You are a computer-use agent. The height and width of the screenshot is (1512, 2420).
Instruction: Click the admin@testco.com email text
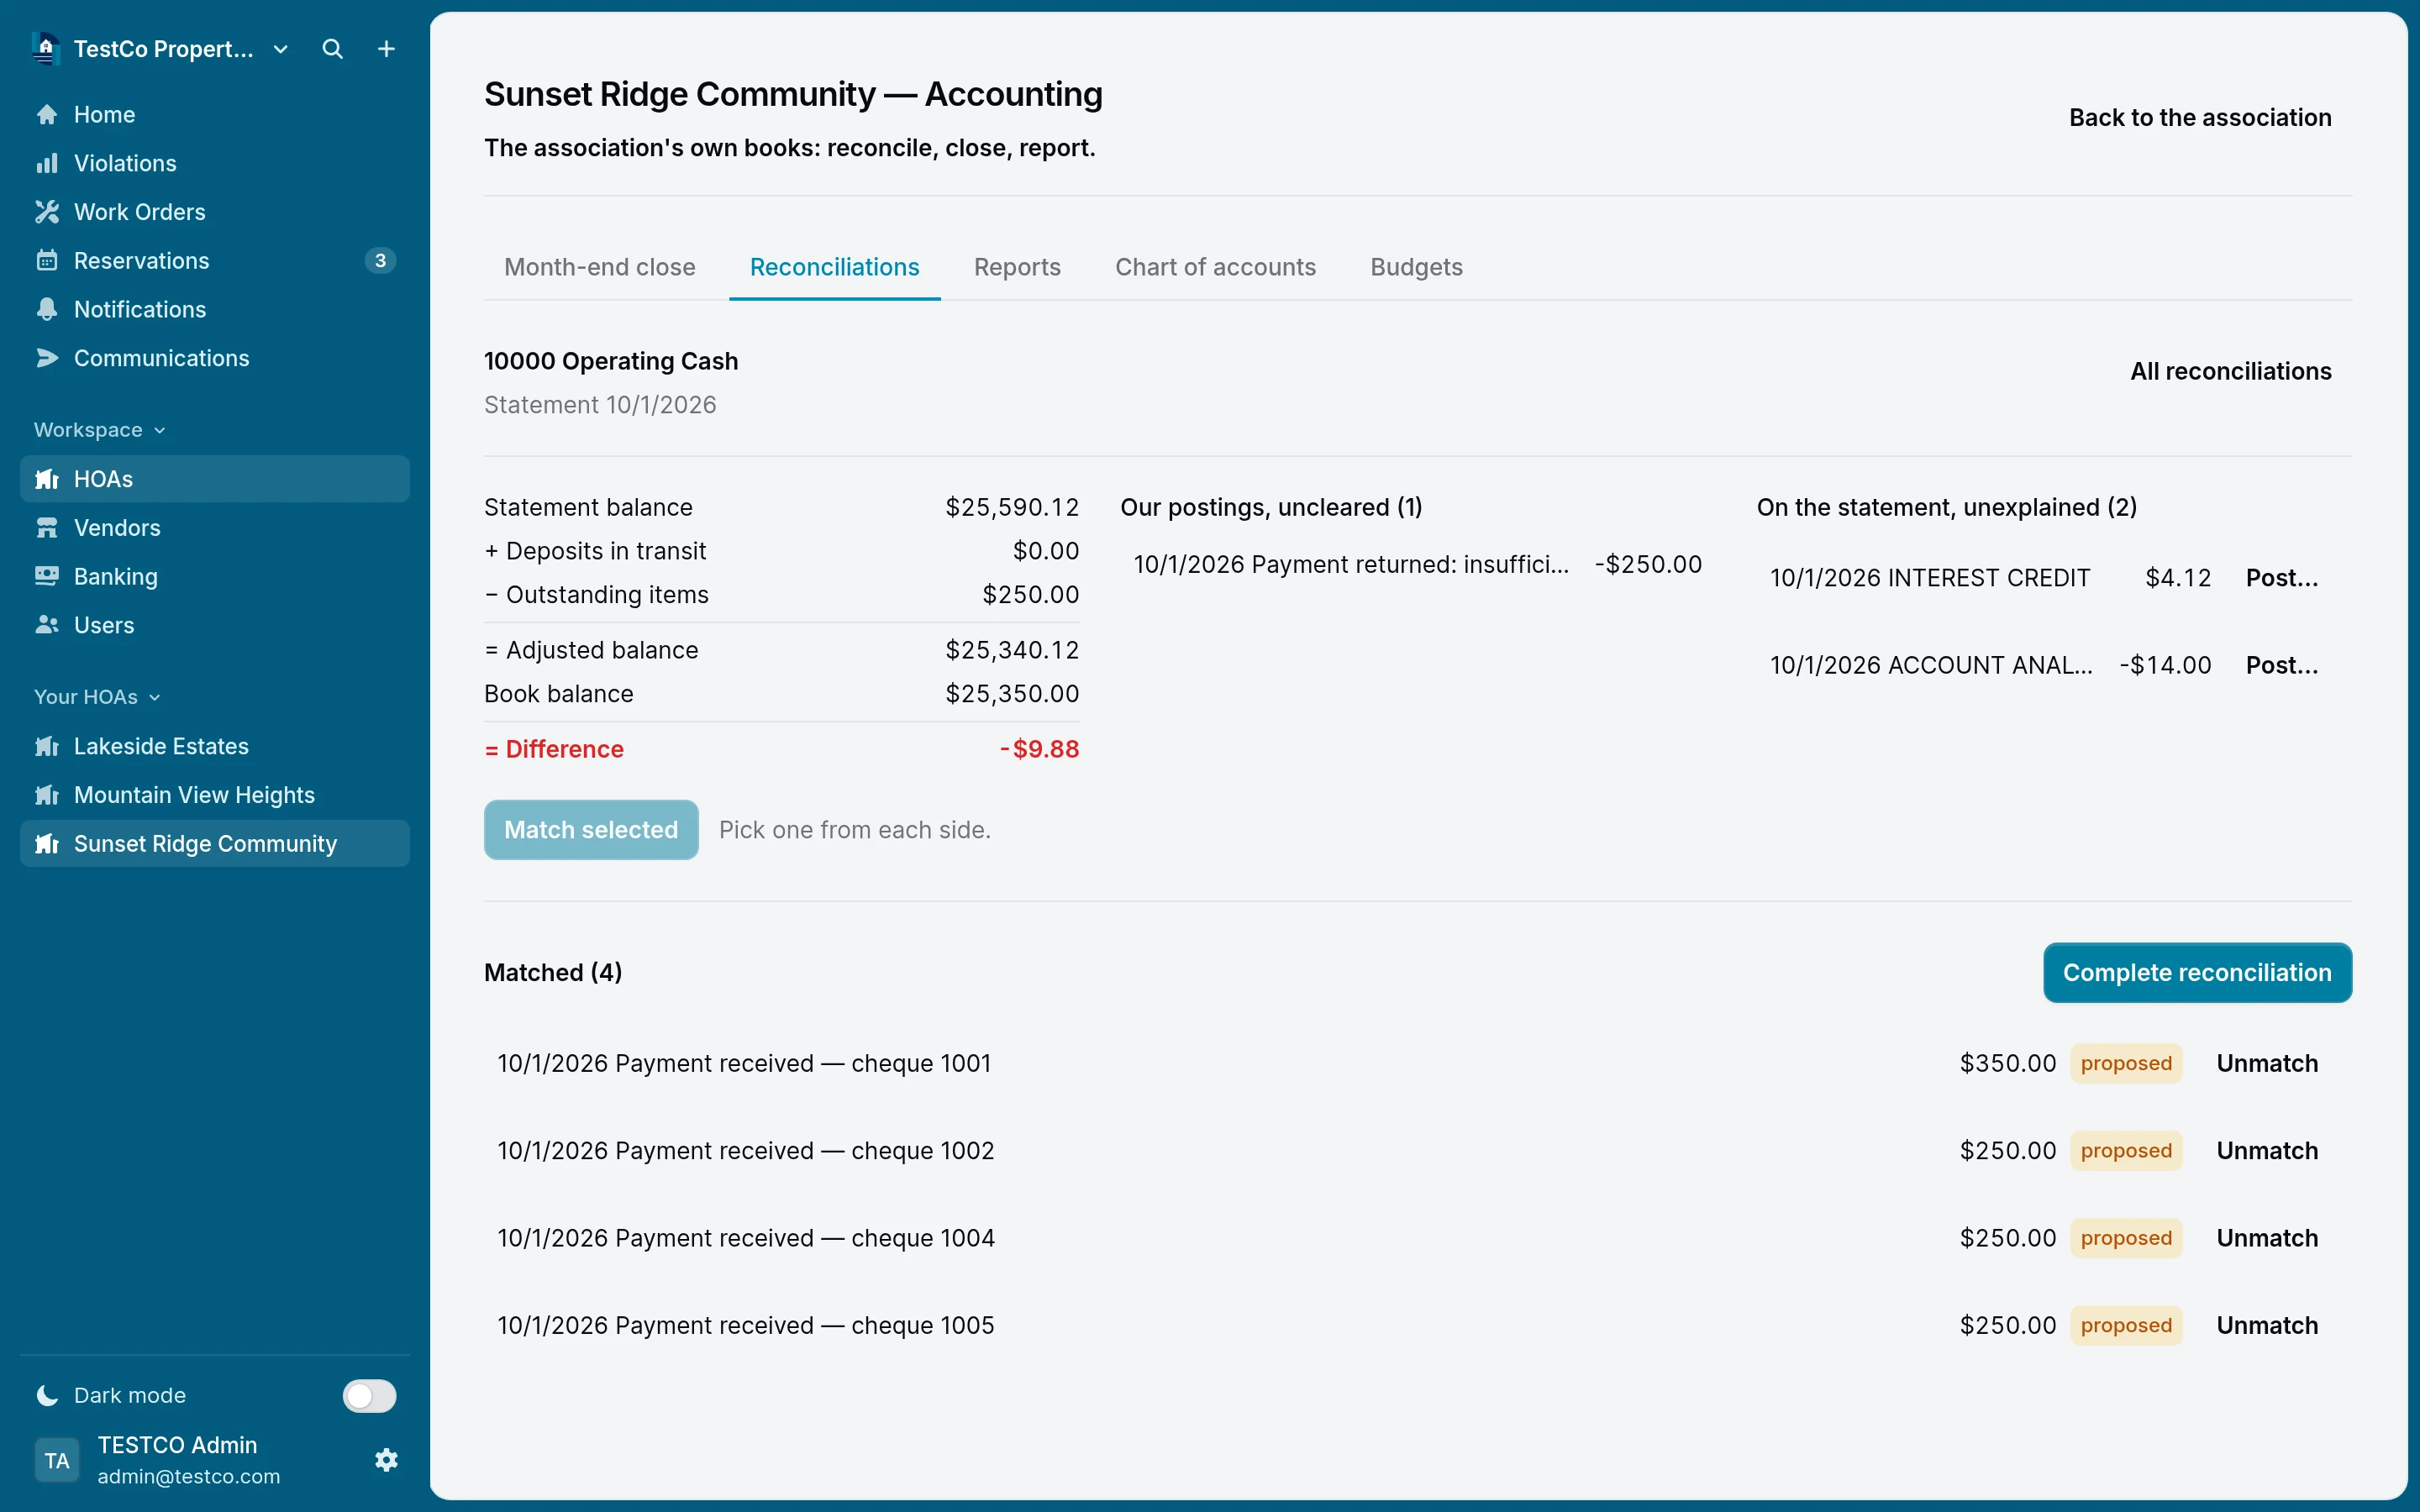pos(189,1476)
